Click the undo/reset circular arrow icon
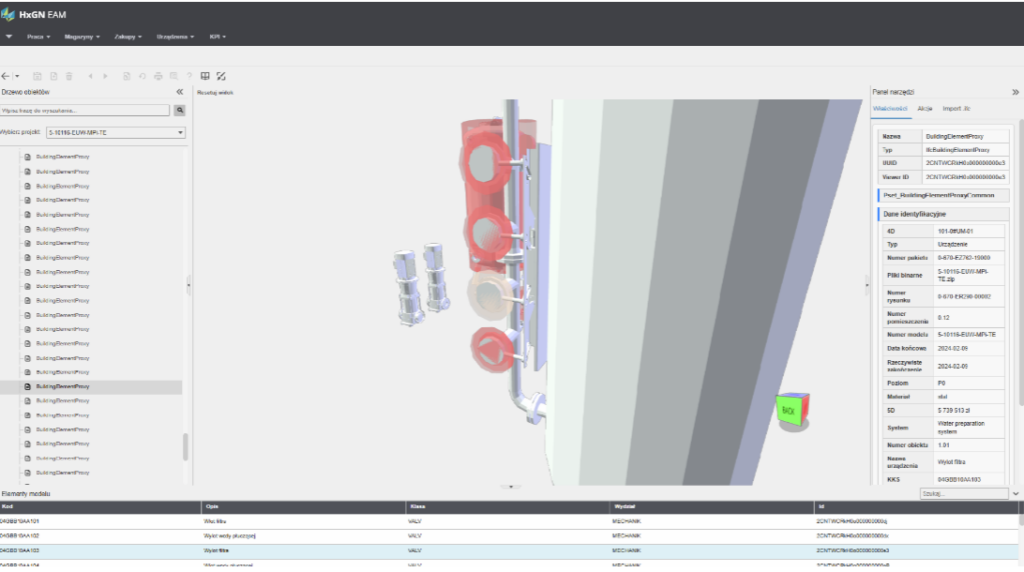 click(x=142, y=76)
